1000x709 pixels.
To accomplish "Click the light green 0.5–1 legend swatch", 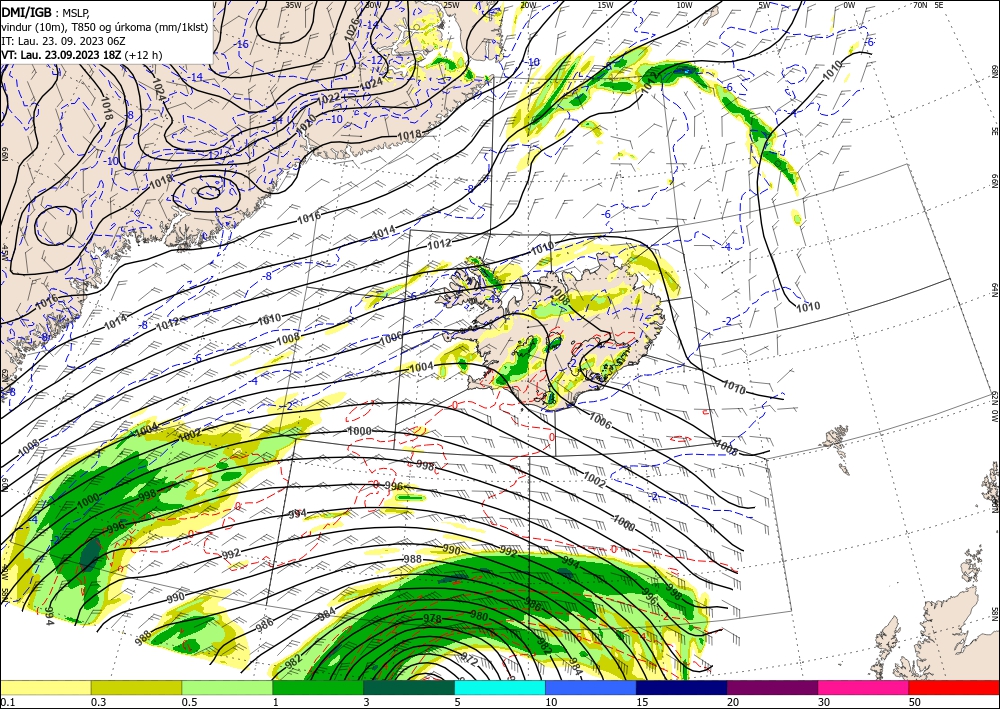I will pyautogui.click(x=227, y=687).
